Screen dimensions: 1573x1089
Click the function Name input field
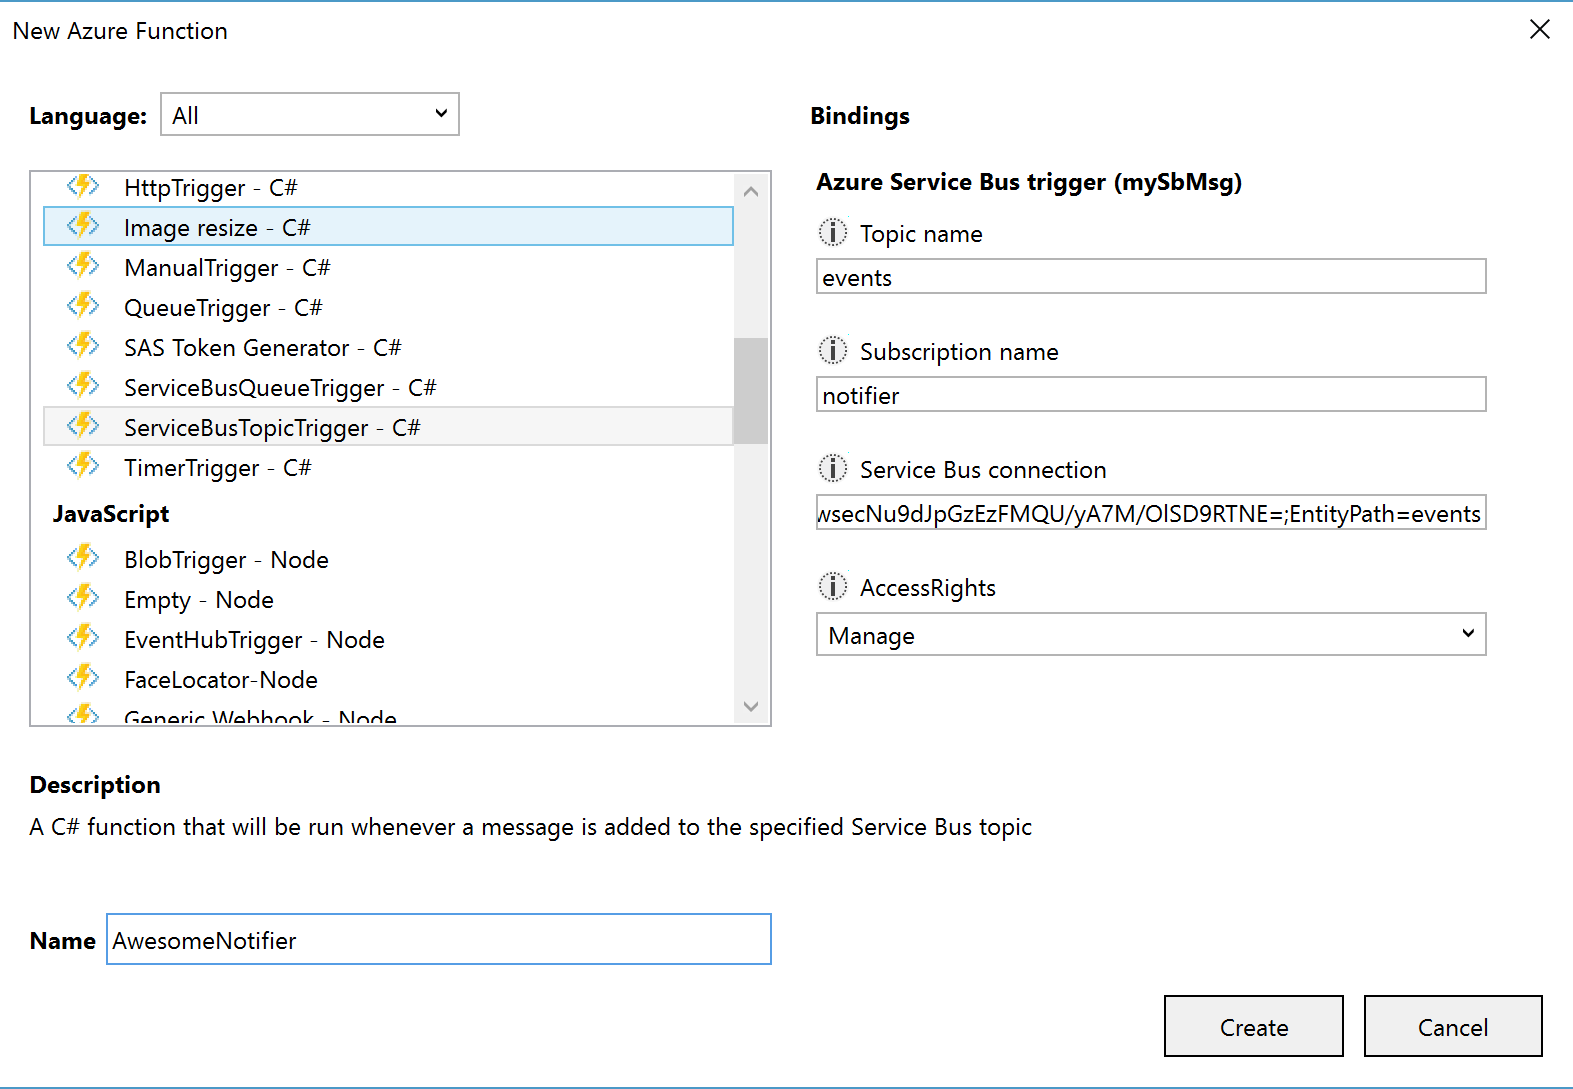[439, 939]
